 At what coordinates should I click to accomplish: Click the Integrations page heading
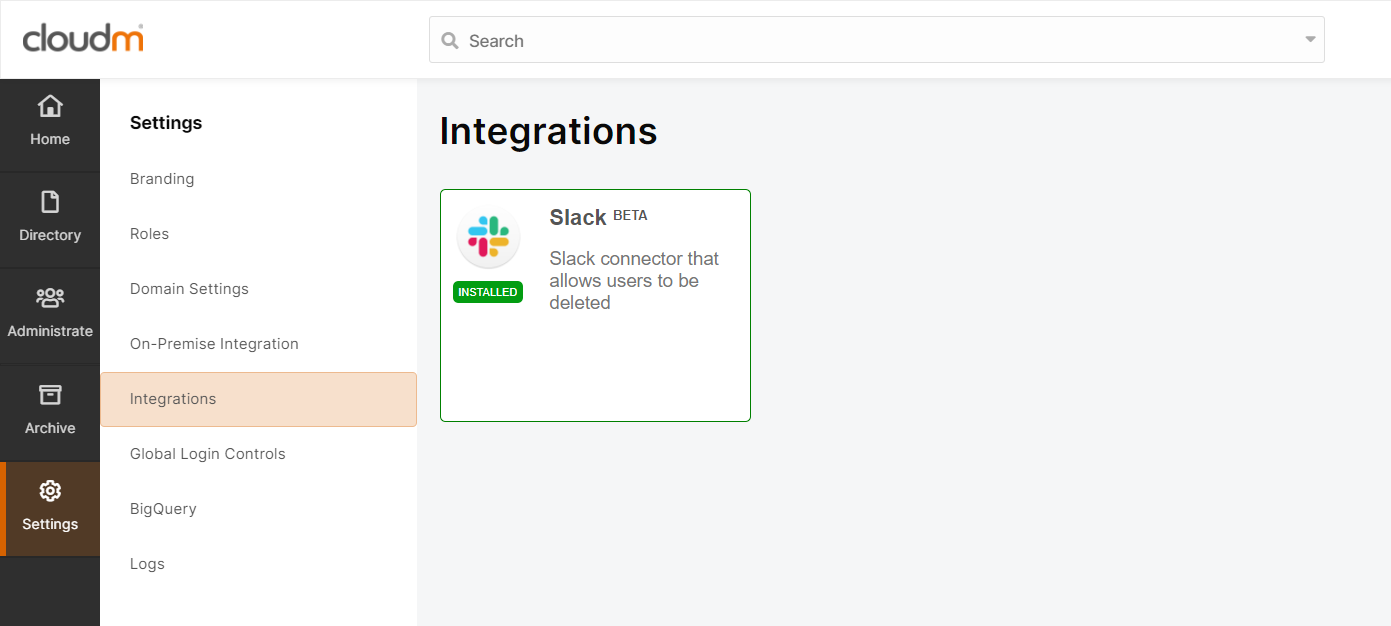tap(548, 131)
